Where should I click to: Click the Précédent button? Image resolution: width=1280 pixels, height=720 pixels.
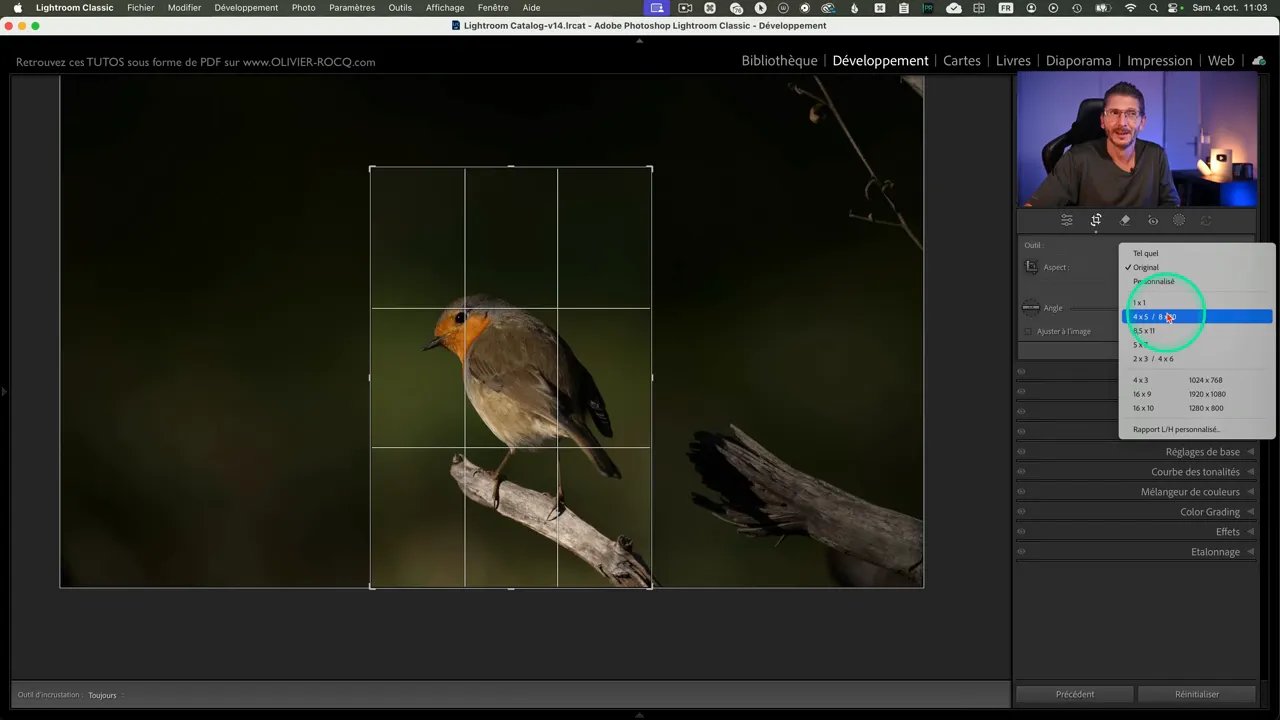(1075, 694)
